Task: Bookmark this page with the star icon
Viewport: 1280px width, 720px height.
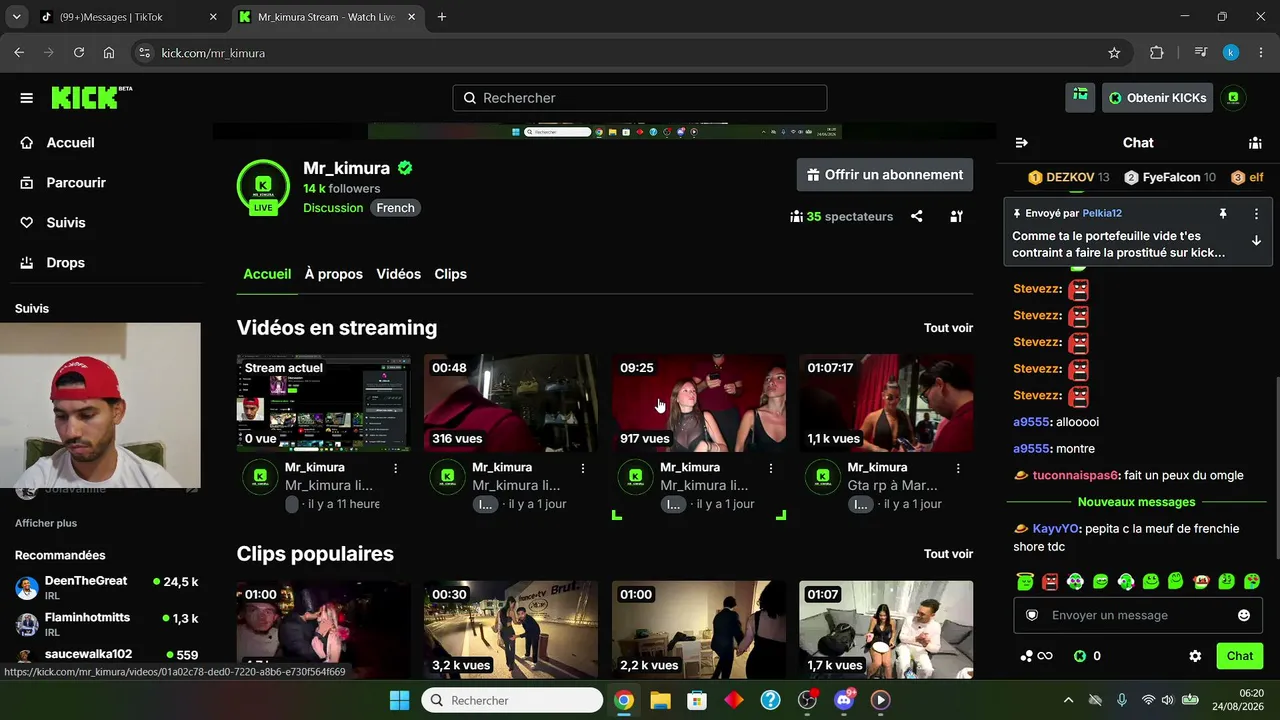Action: [1114, 53]
